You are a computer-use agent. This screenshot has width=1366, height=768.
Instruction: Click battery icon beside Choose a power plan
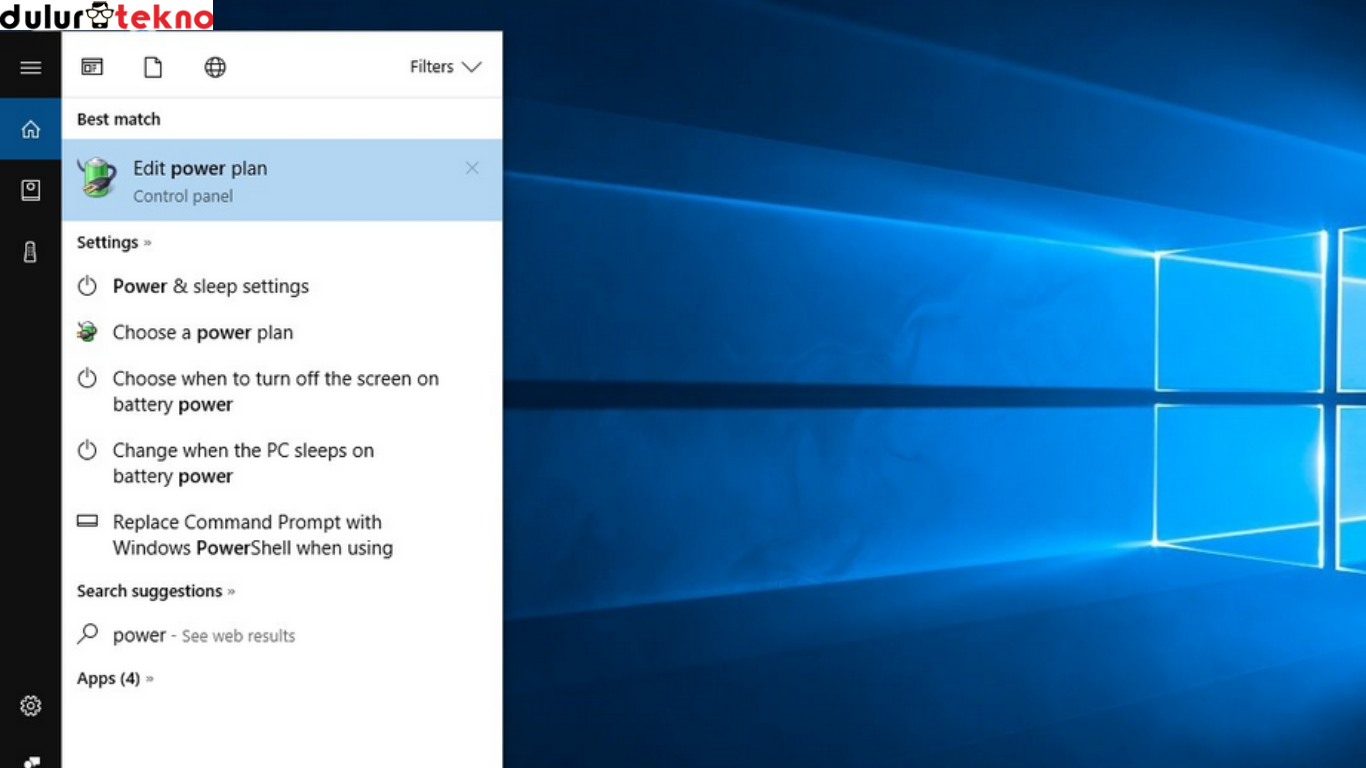[x=88, y=332]
